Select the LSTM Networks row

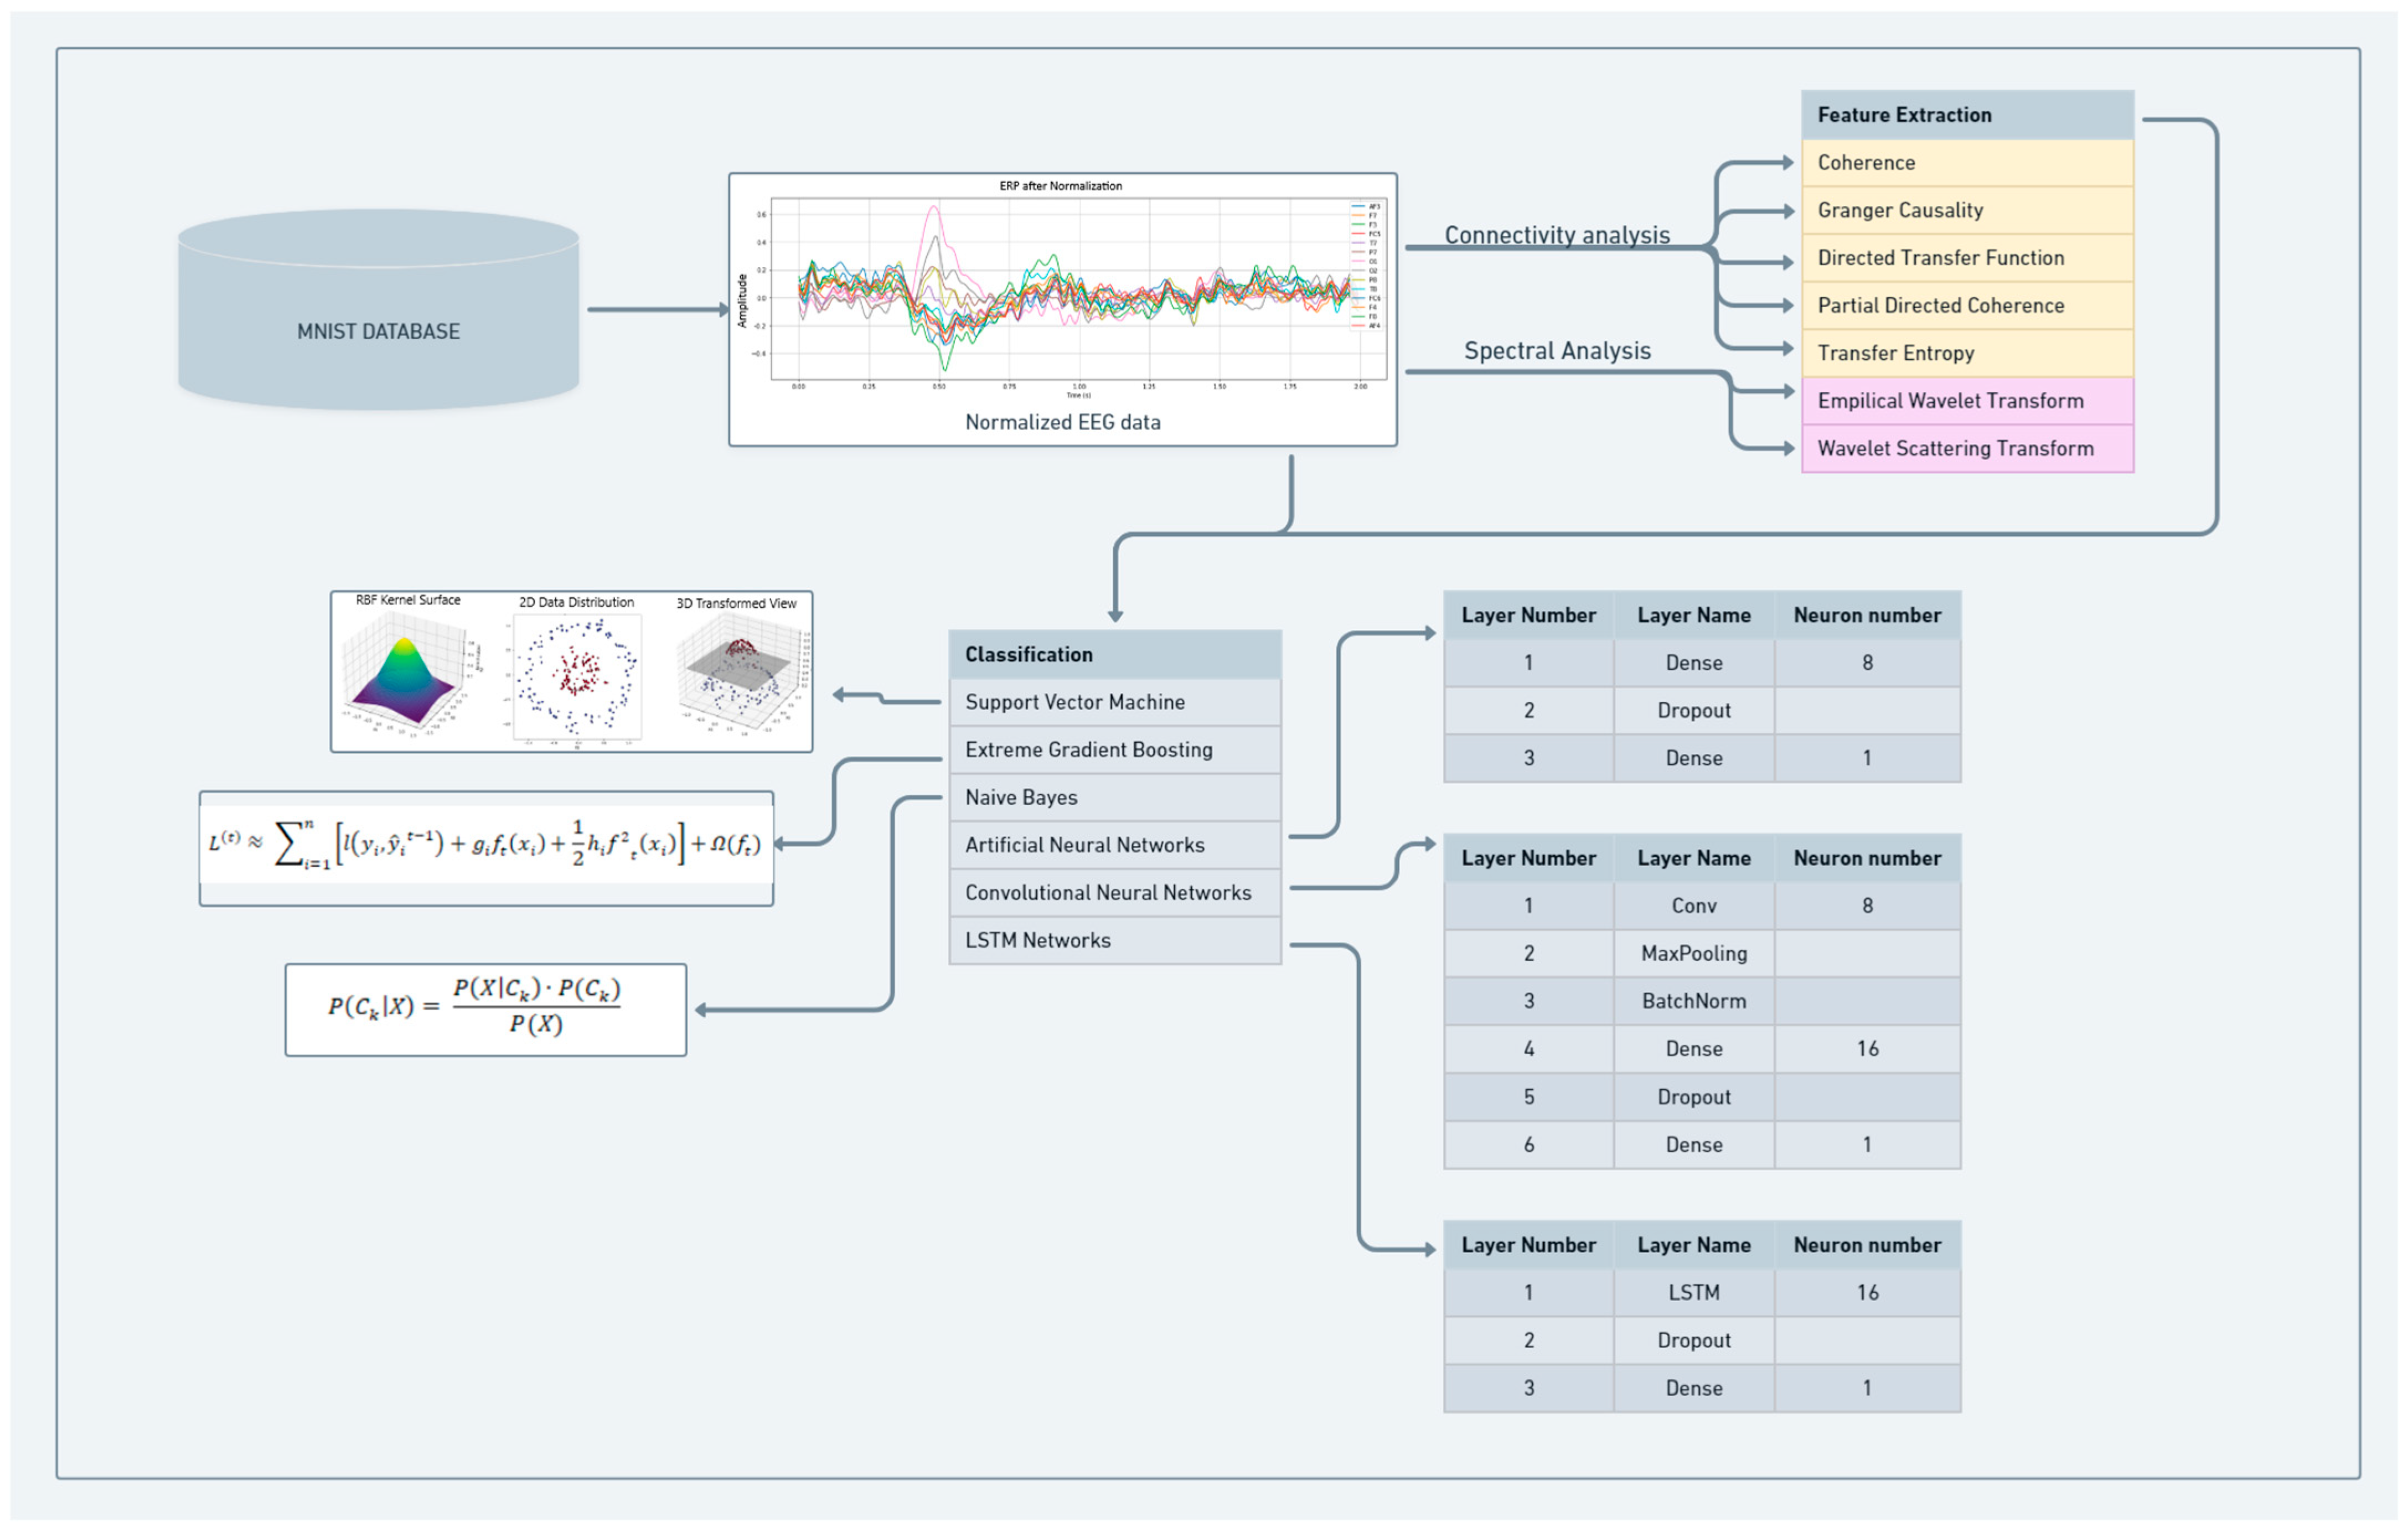(x=1114, y=941)
